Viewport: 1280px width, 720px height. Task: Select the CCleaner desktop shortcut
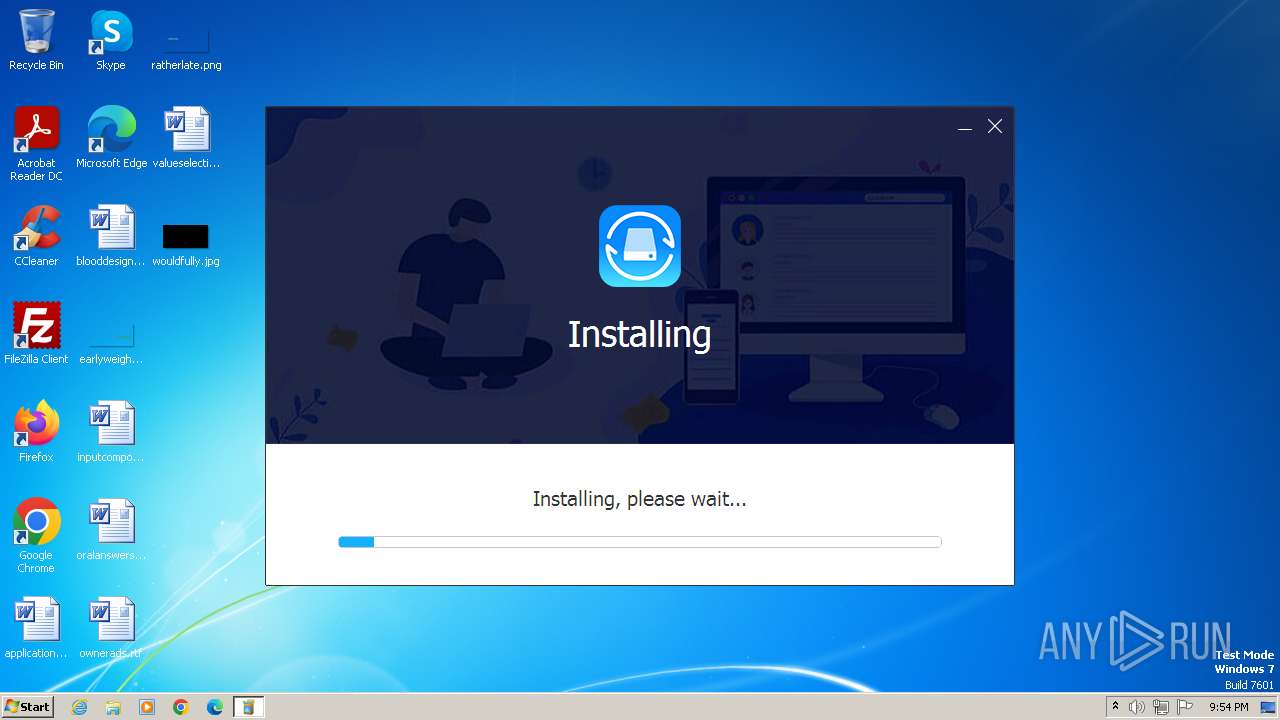[36, 236]
